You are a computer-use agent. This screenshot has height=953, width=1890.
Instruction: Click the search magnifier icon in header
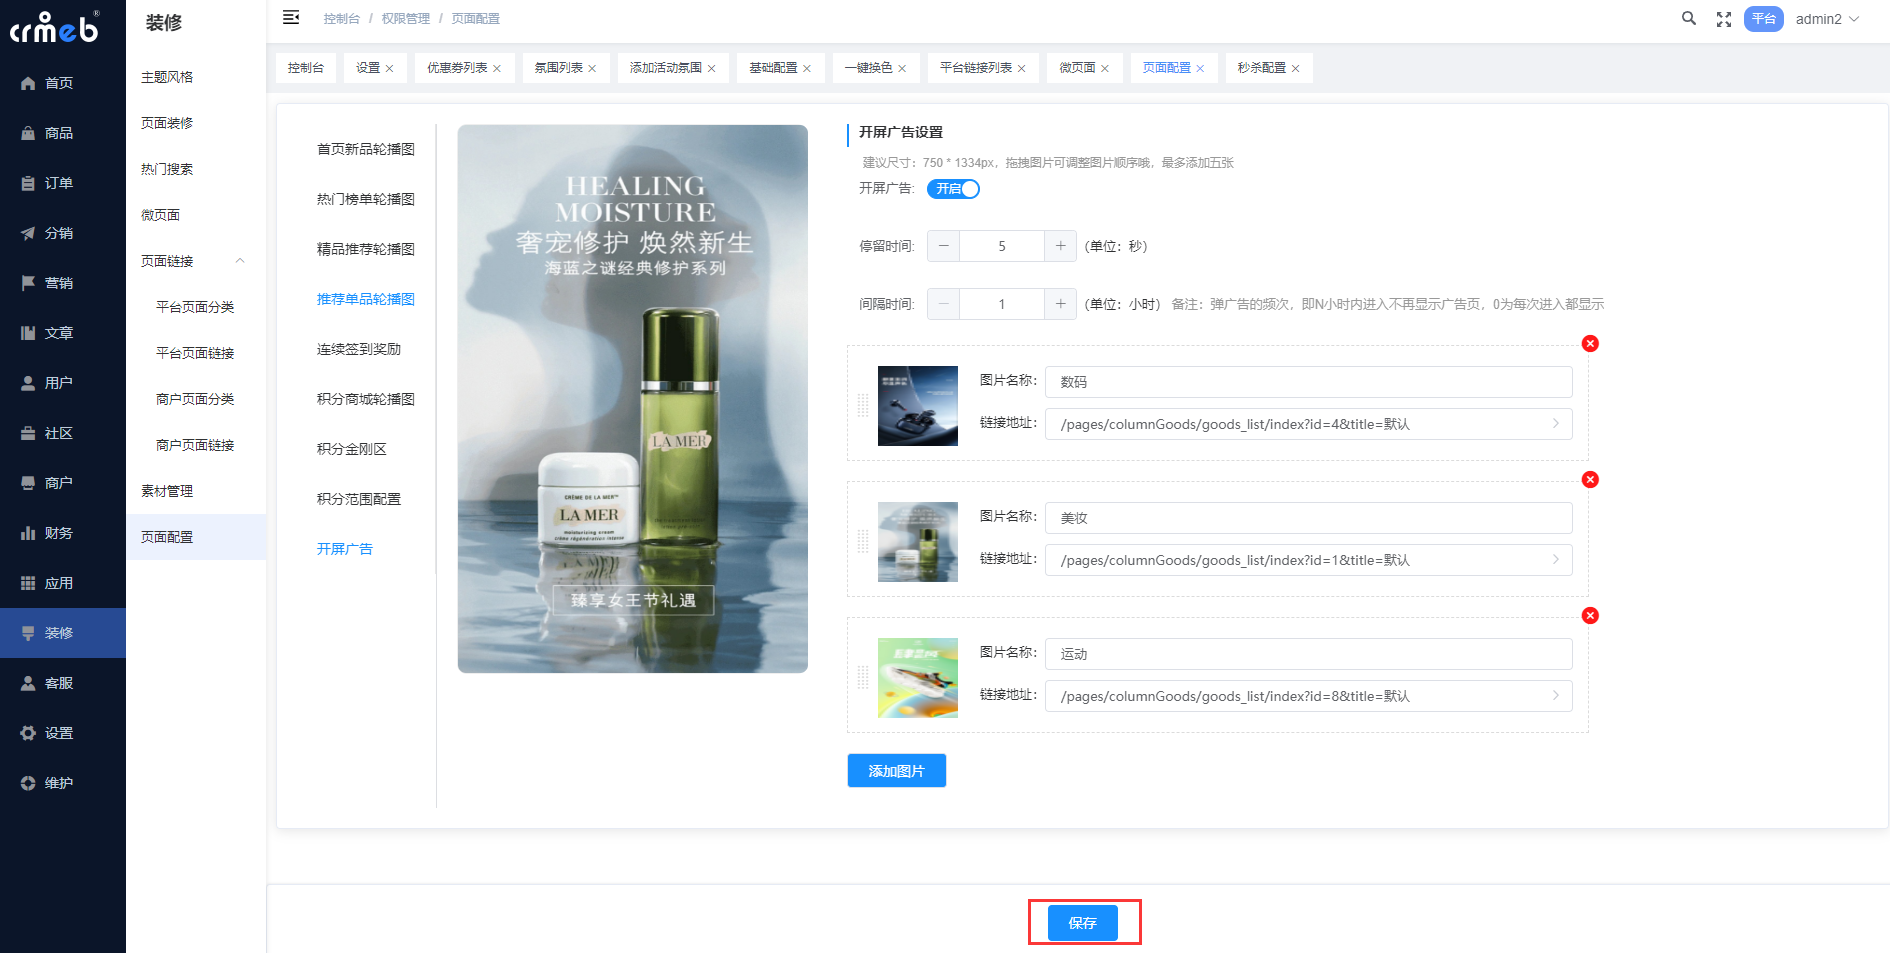(1688, 18)
